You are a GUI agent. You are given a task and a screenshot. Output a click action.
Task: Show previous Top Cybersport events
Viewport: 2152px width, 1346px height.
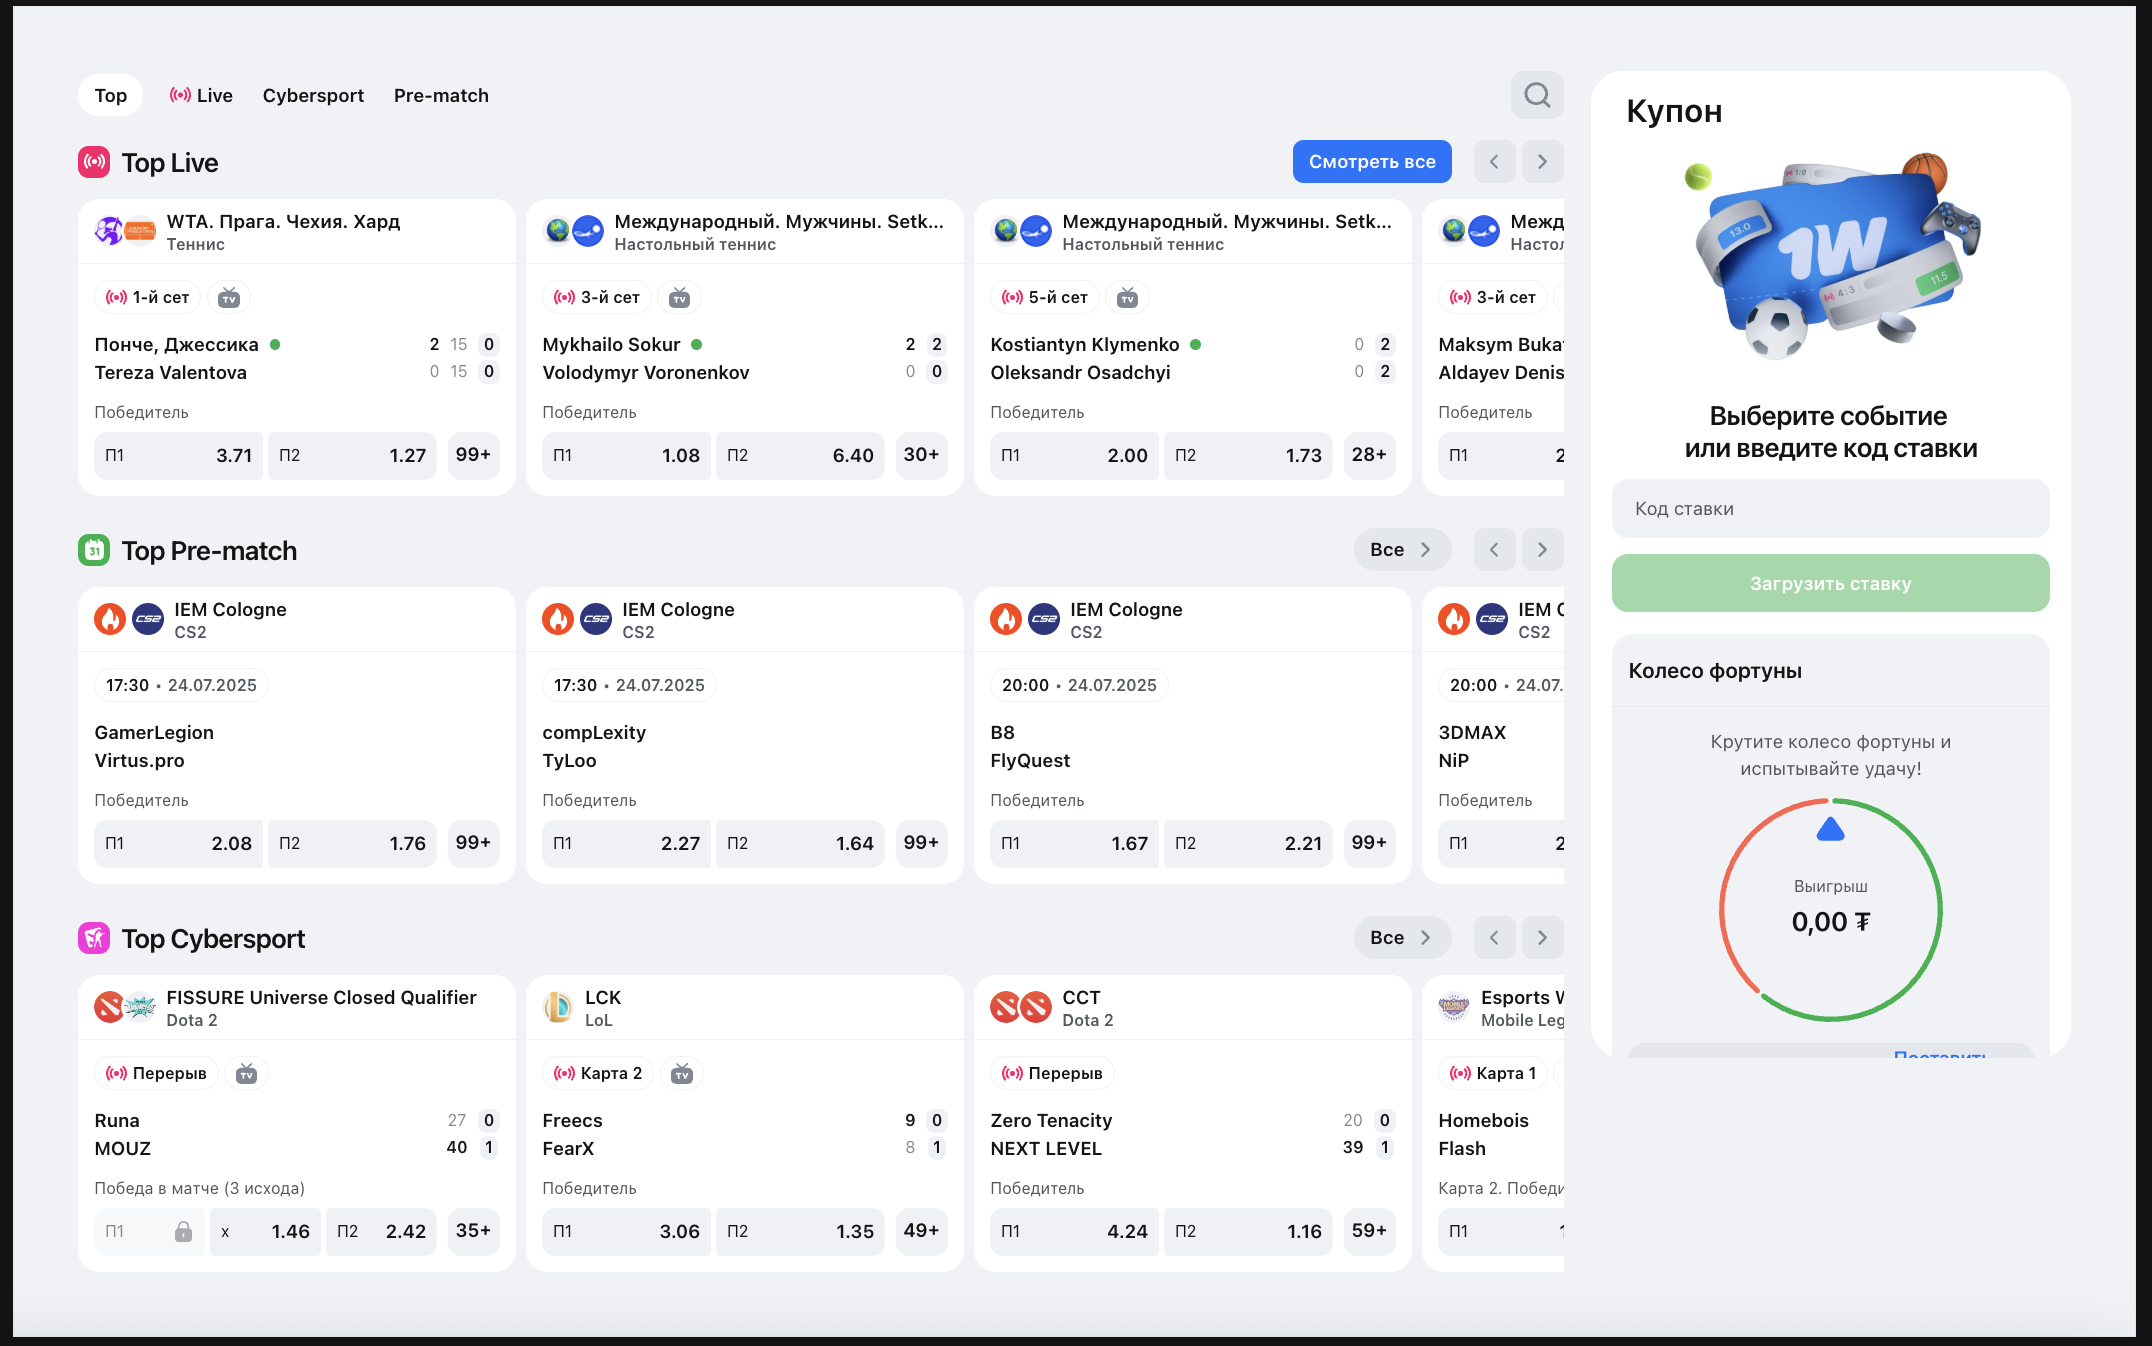tap(1494, 937)
